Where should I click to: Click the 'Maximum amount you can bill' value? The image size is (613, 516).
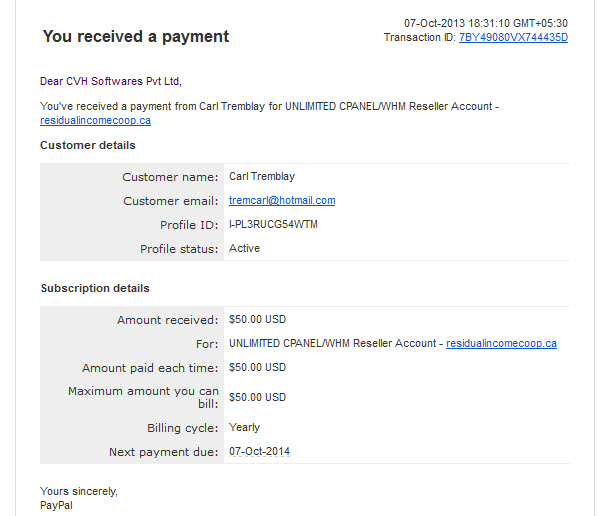point(257,397)
